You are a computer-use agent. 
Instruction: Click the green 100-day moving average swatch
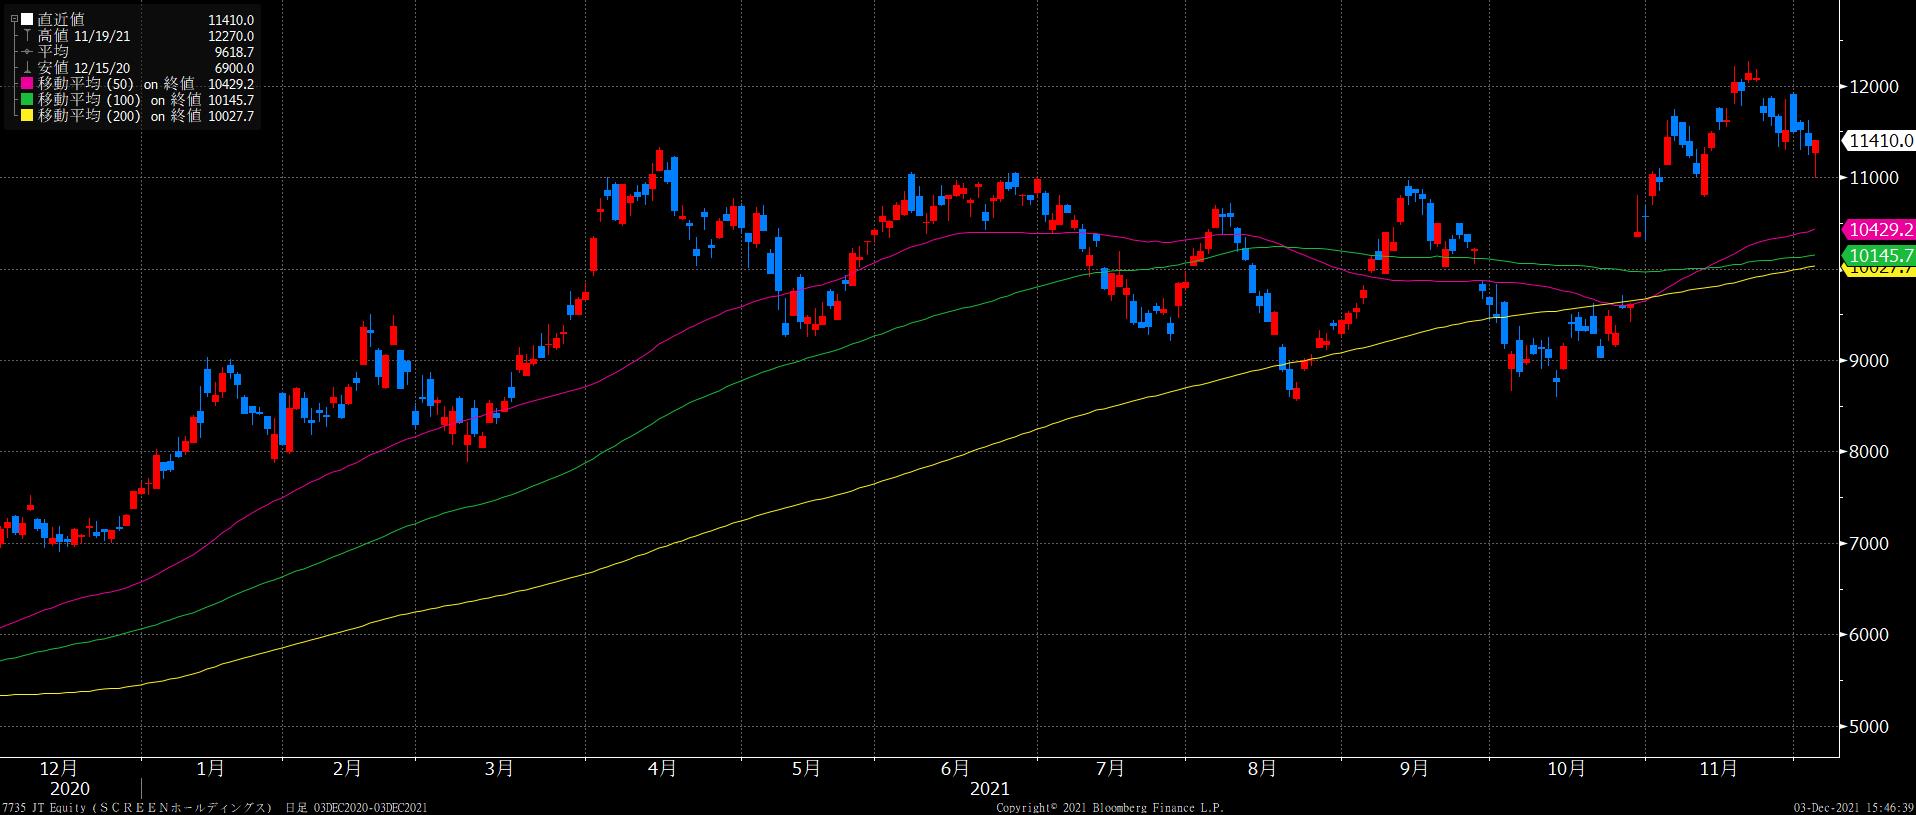27,100
